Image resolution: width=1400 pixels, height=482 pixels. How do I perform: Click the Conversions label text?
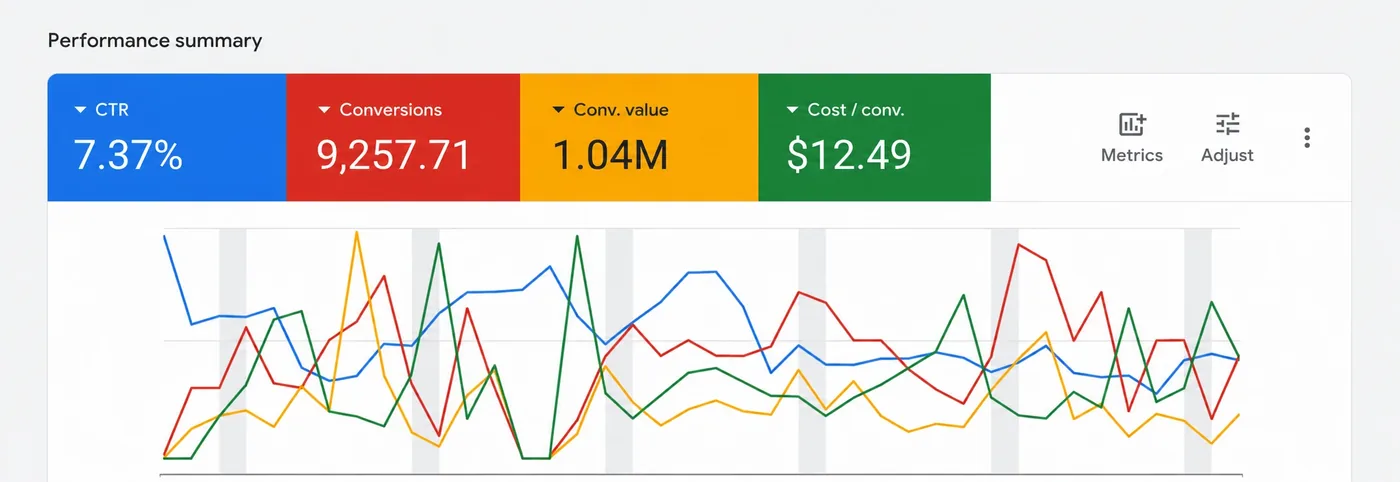390,110
